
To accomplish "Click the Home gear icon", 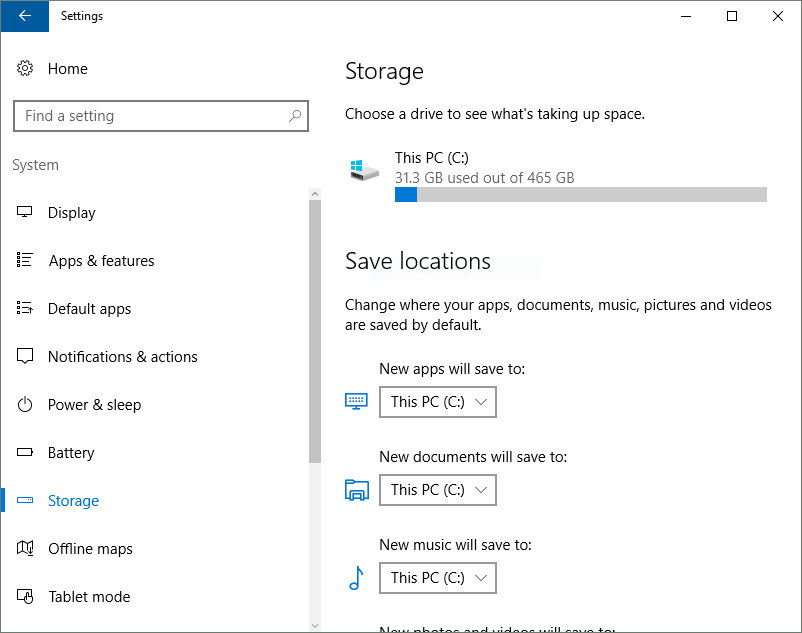I will coord(25,68).
